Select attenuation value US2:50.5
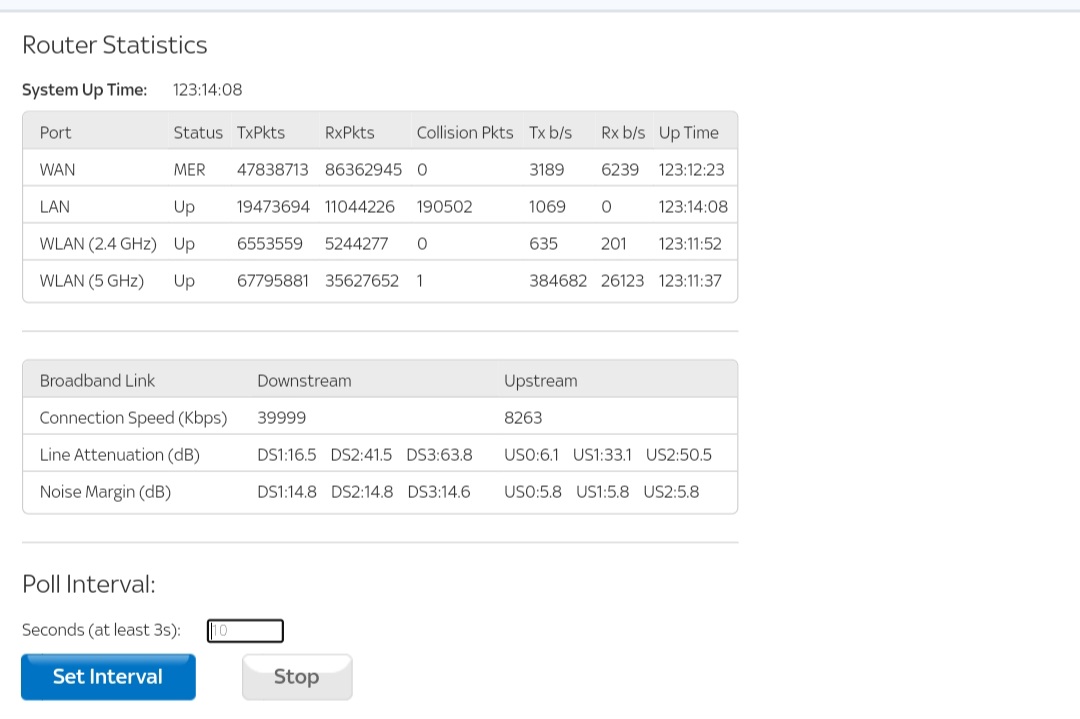Image resolution: width=1080 pixels, height=719 pixels. point(678,455)
